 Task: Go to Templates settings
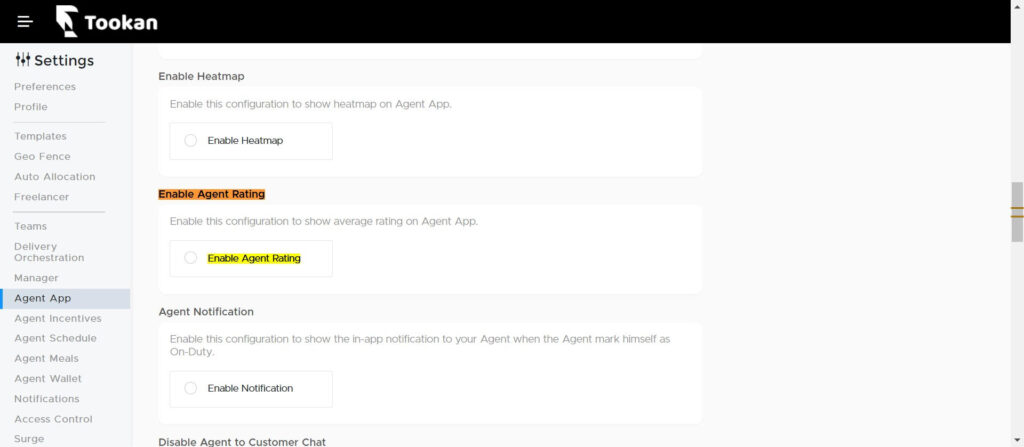click(40, 137)
